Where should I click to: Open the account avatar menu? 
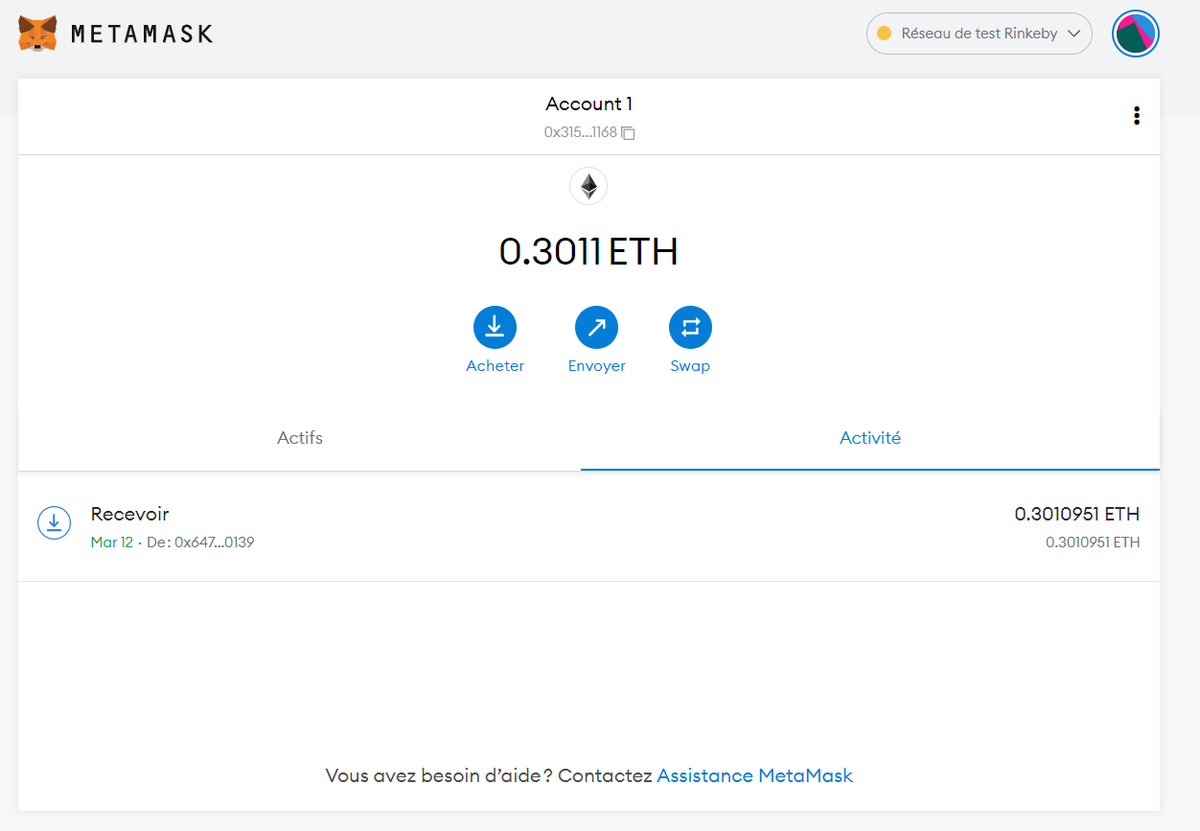click(x=1135, y=34)
